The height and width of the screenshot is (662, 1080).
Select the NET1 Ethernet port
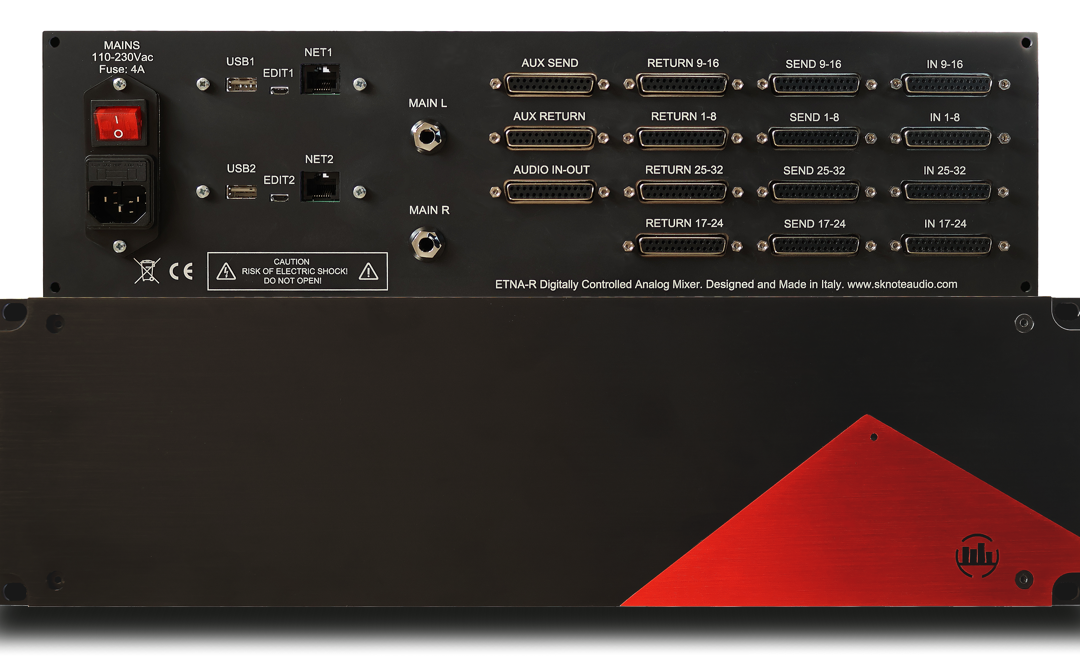(x=320, y=79)
